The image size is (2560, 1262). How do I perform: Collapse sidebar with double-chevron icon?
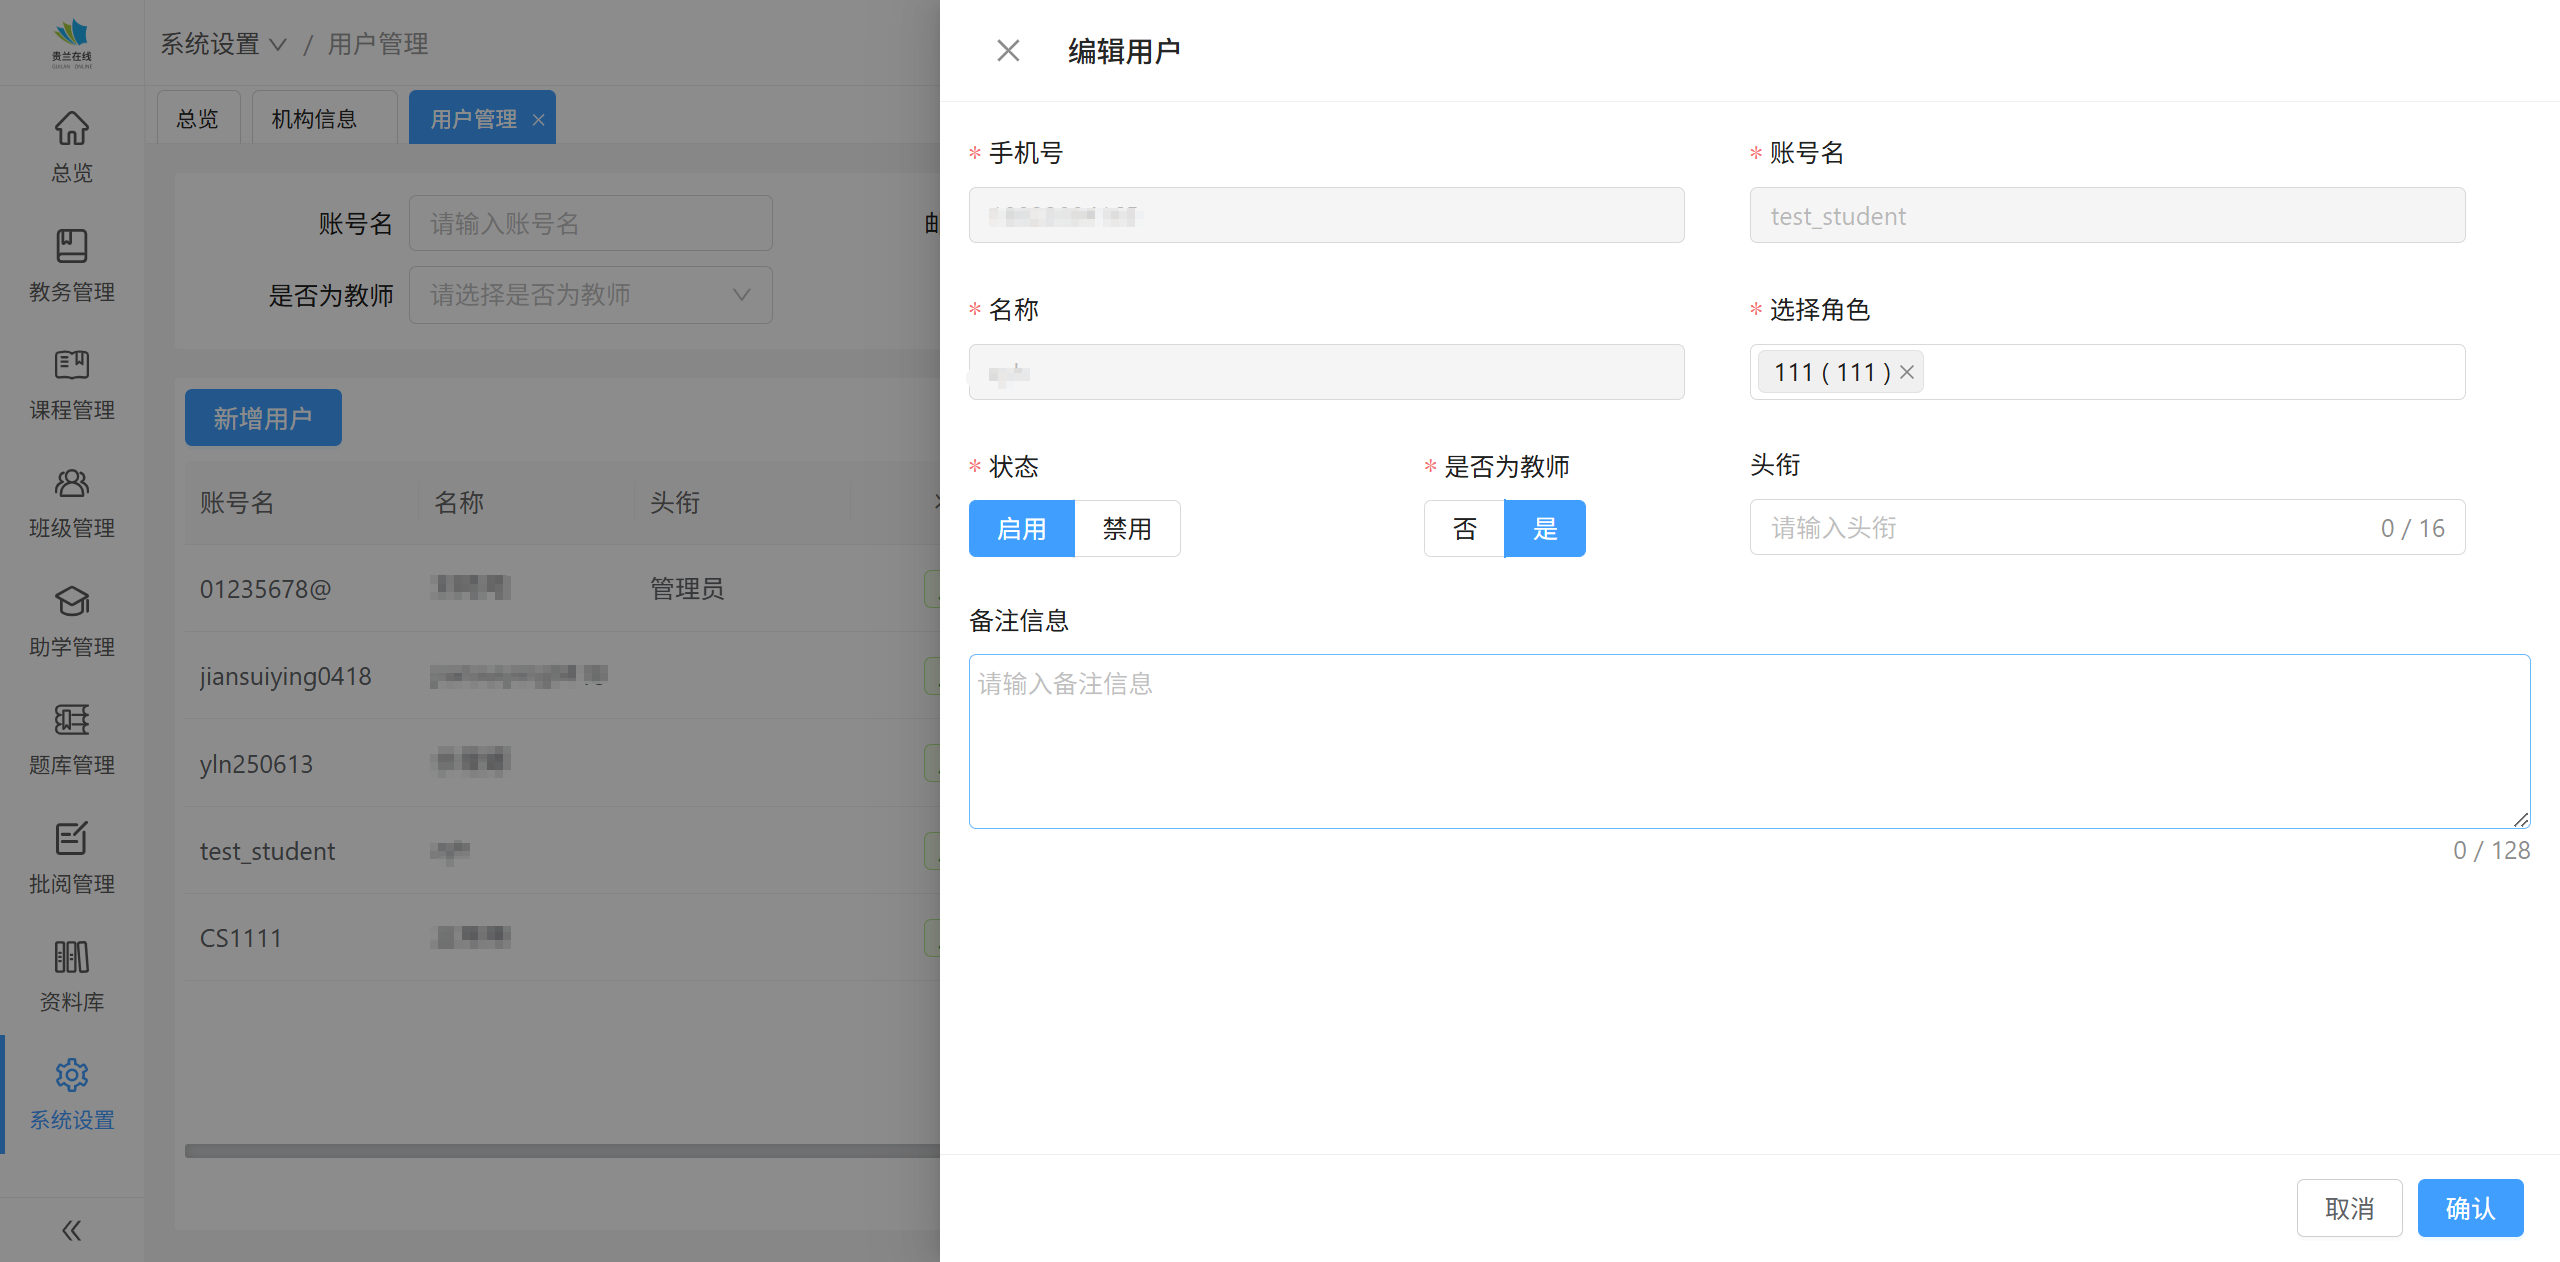click(x=71, y=1230)
